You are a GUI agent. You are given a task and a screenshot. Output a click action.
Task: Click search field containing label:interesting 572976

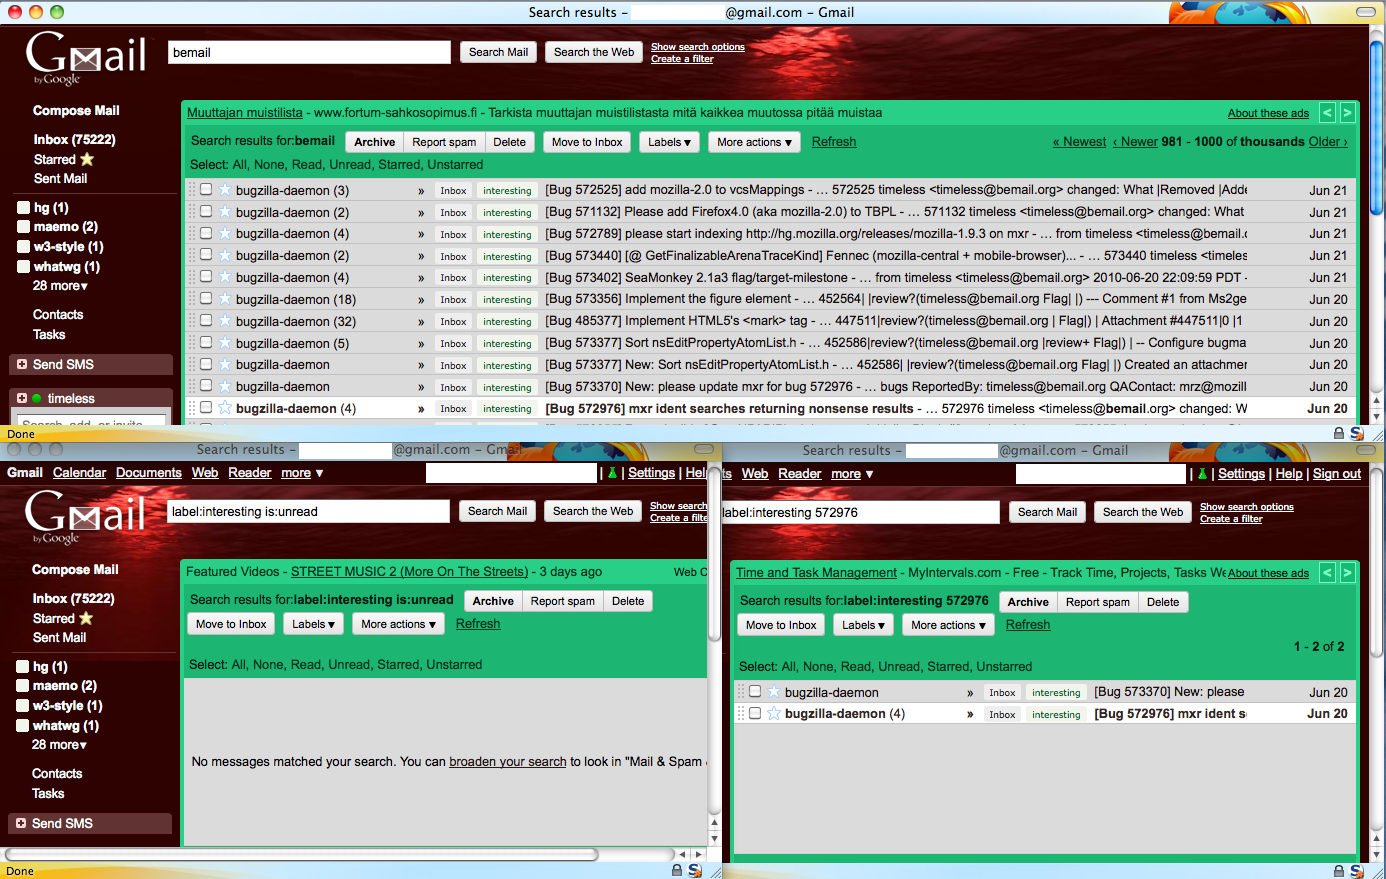(x=859, y=512)
